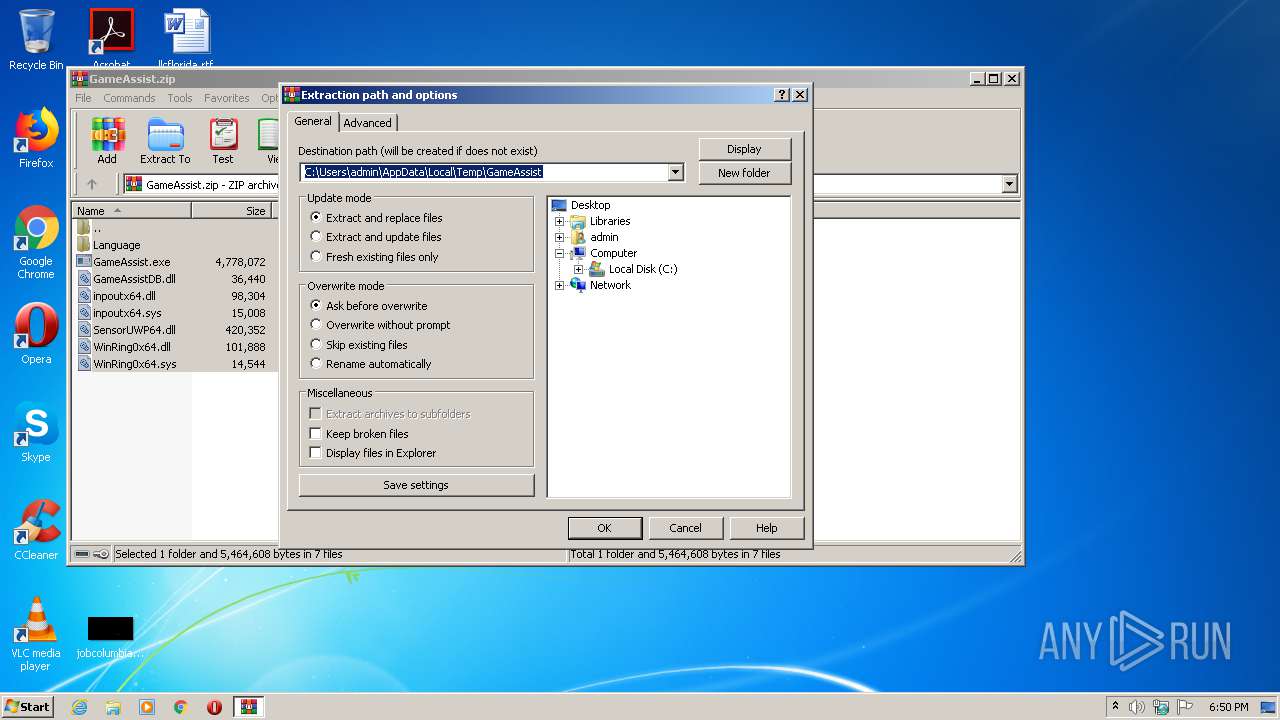Expand the Network tree node
Viewport: 1280px width, 720px height.
(560, 285)
